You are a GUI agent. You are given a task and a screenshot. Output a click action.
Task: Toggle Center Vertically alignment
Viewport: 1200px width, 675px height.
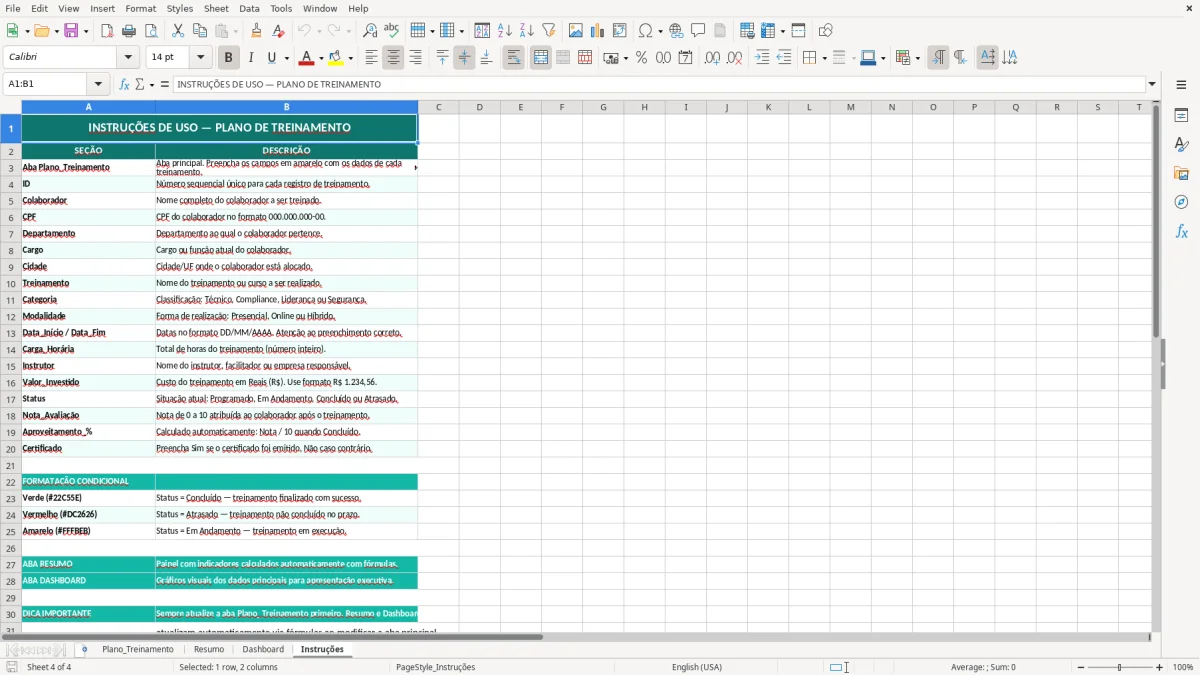[464, 58]
